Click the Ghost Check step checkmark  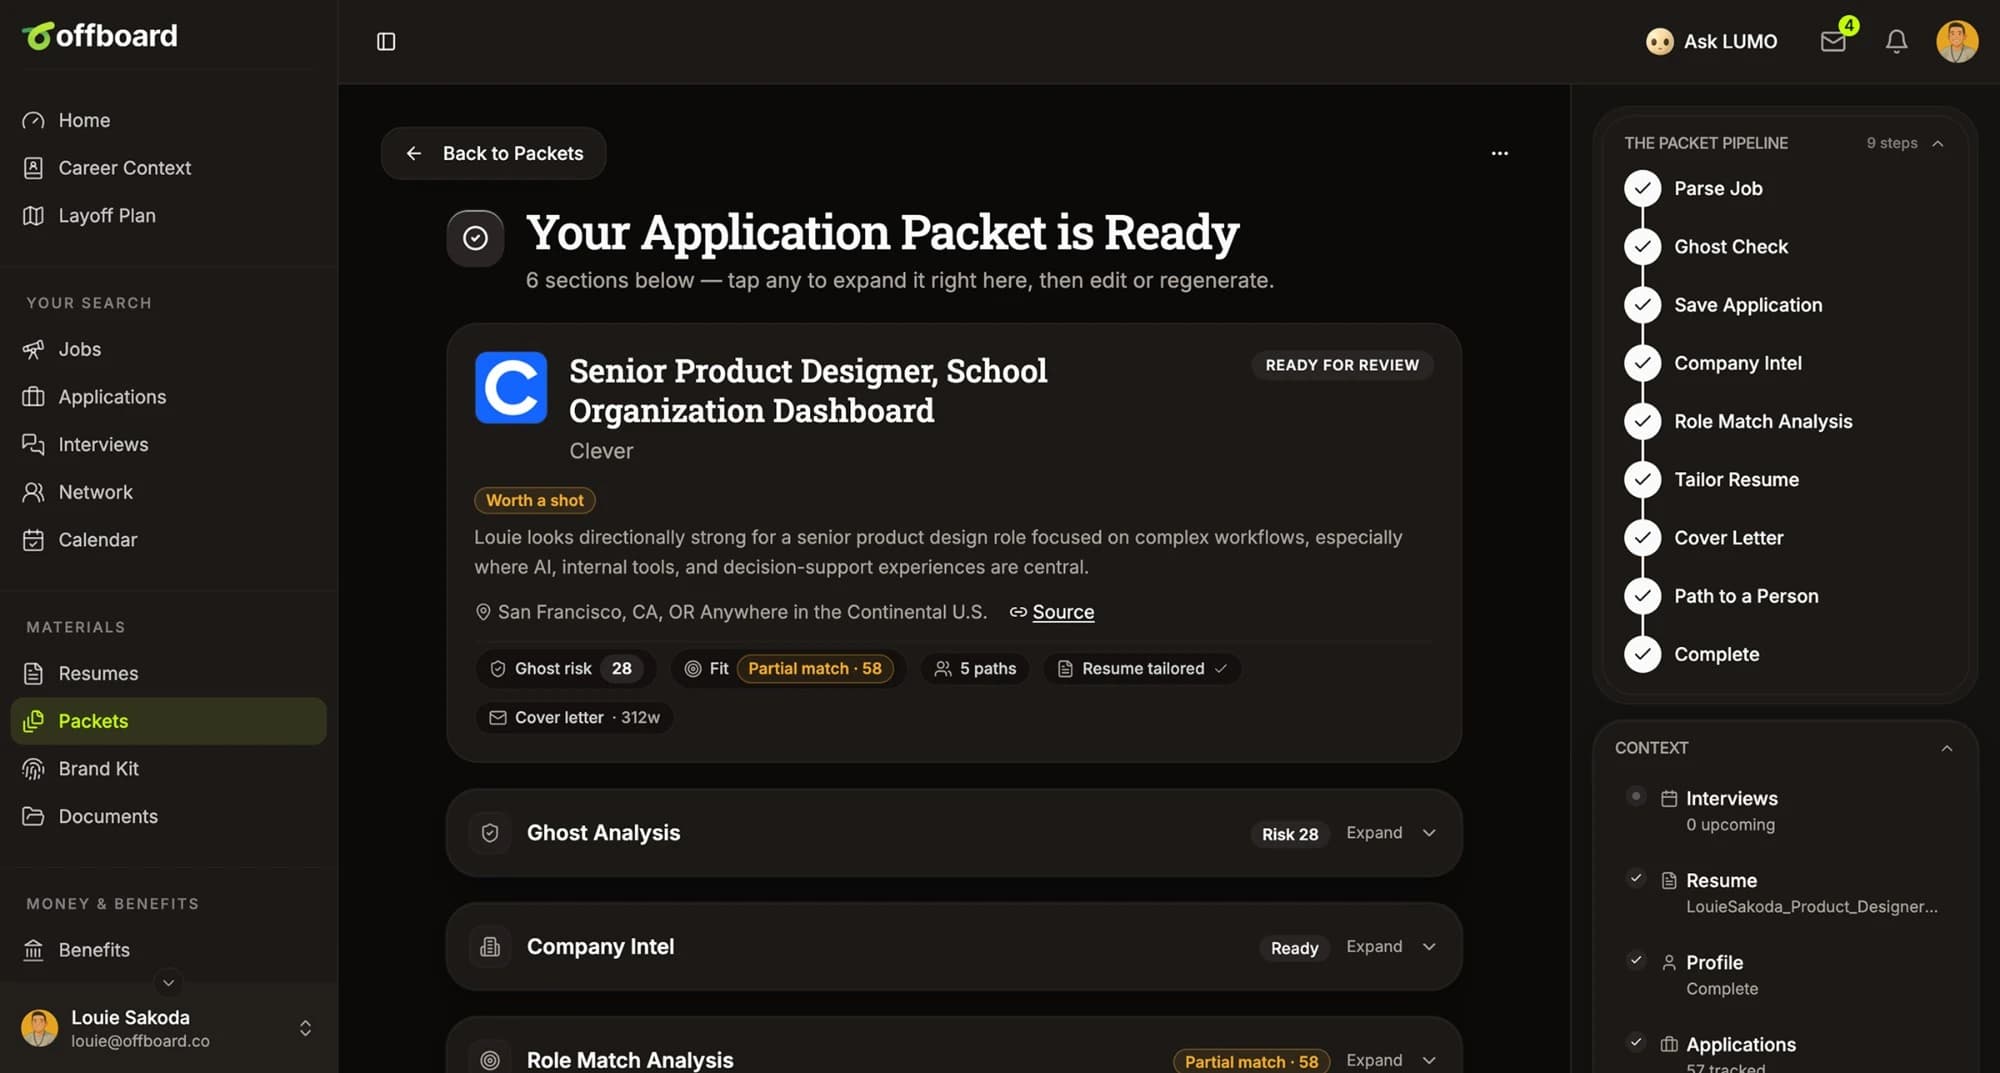1642,246
